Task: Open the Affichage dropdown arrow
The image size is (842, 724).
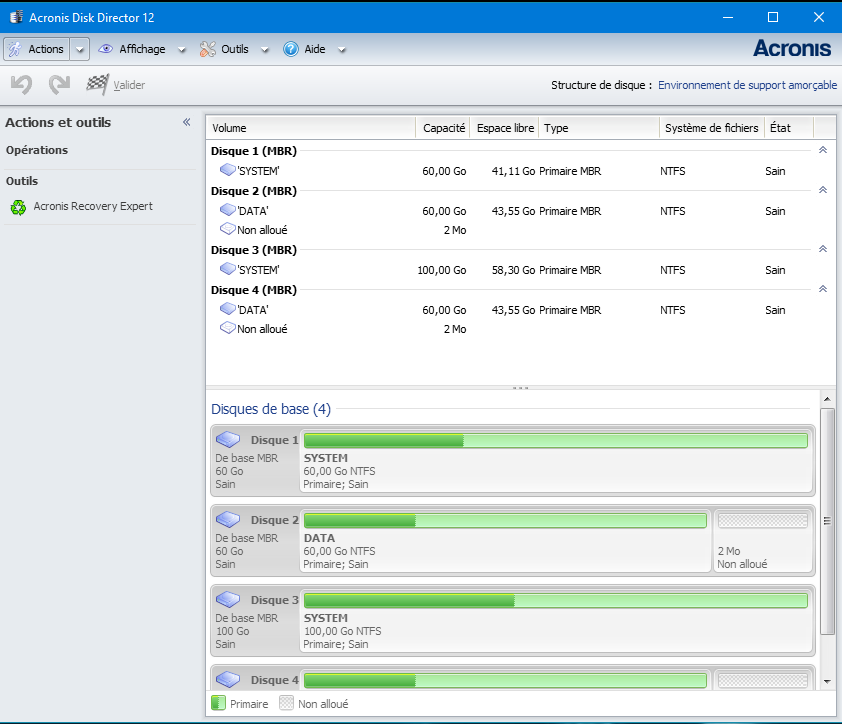Action: [182, 50]
